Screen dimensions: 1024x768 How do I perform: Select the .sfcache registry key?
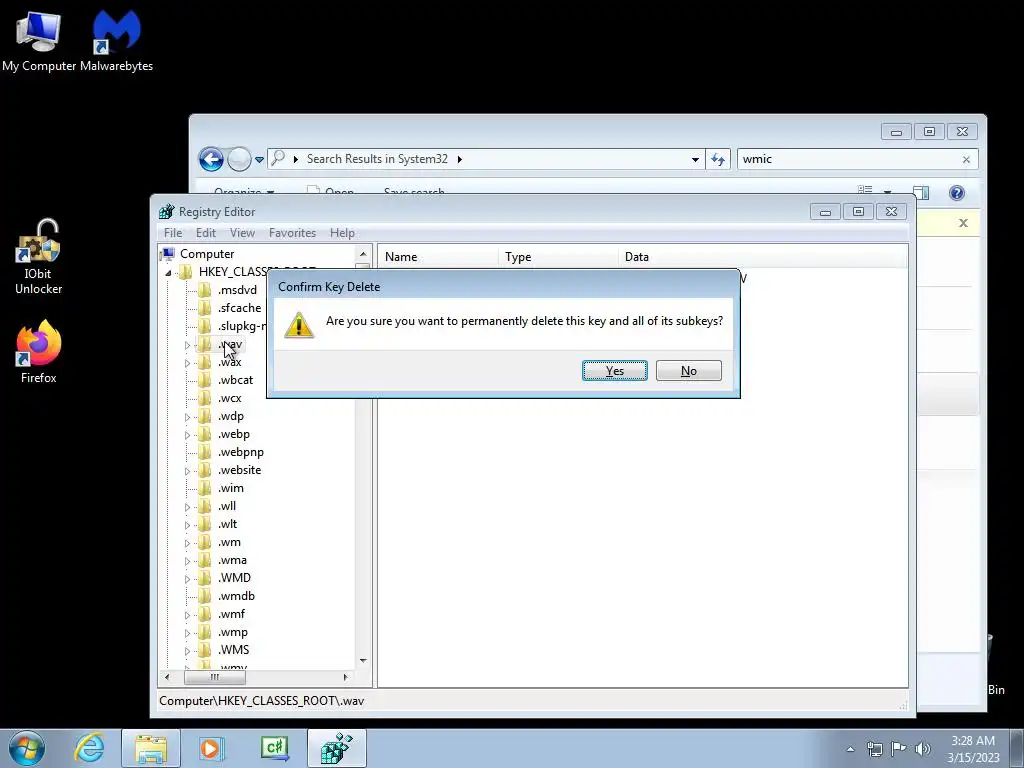[240, 308]
